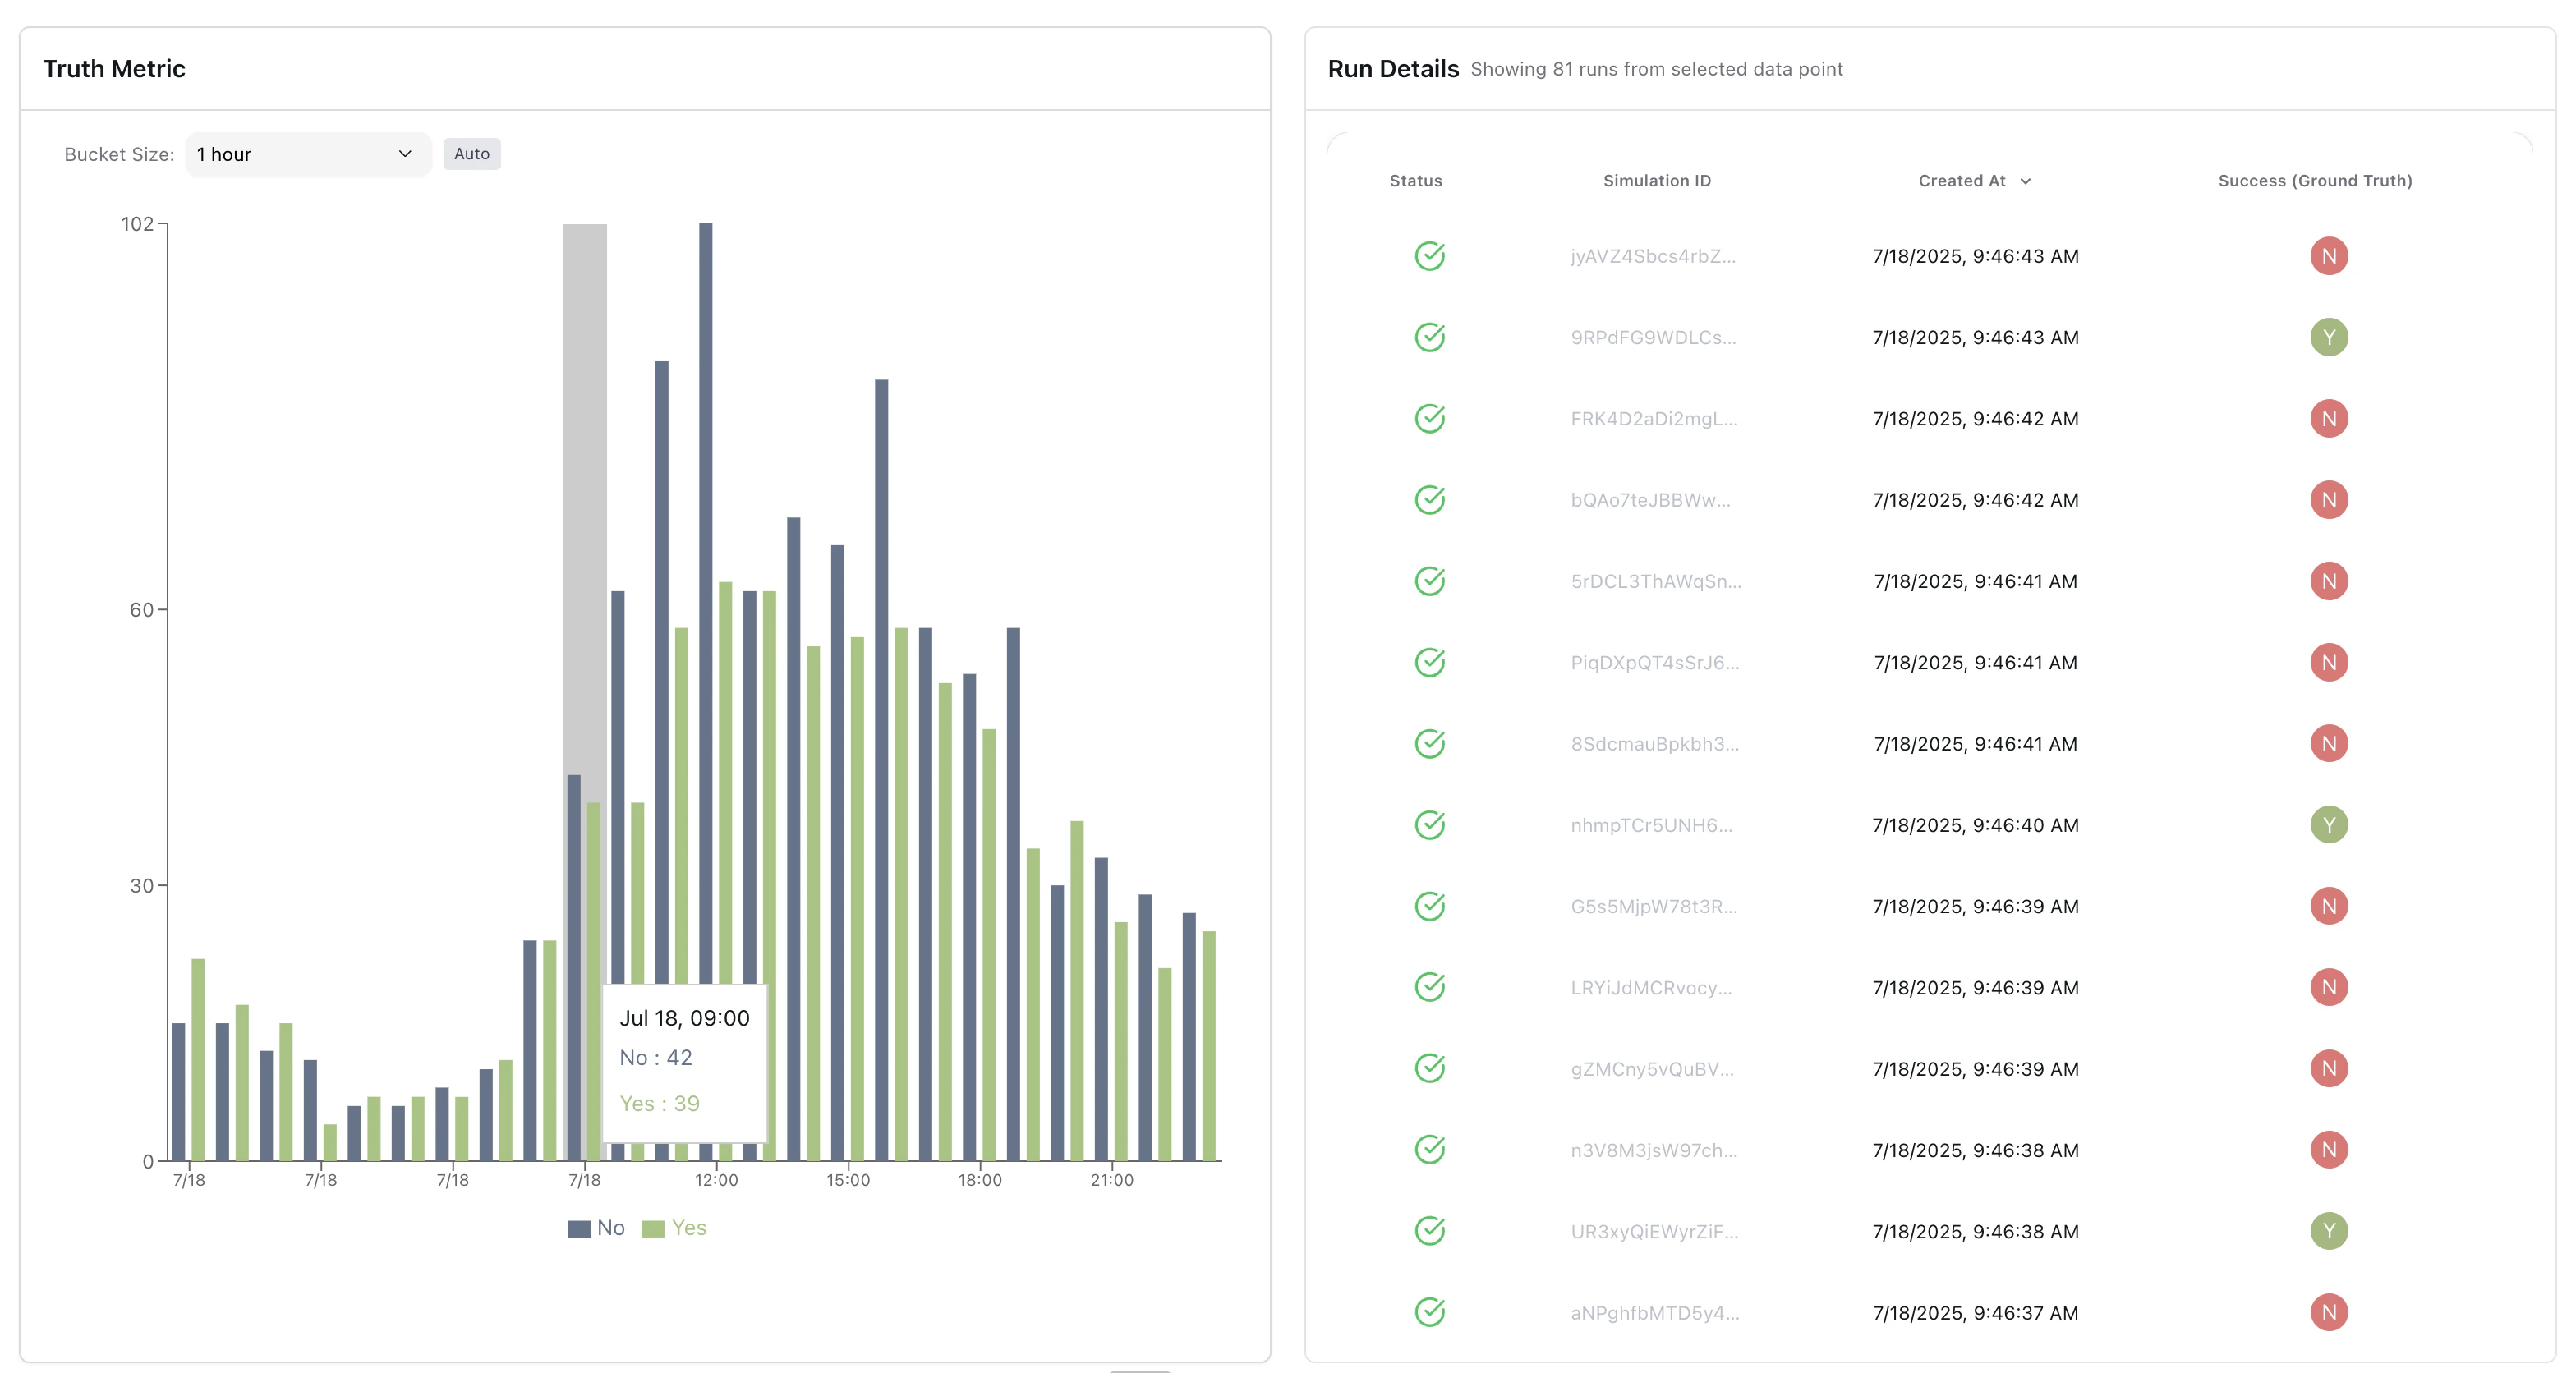Click status check icon for jyAVZ4Sbcs4rbZ run
This screenshot has width=2576, height=1373.
pos(1429,256)
